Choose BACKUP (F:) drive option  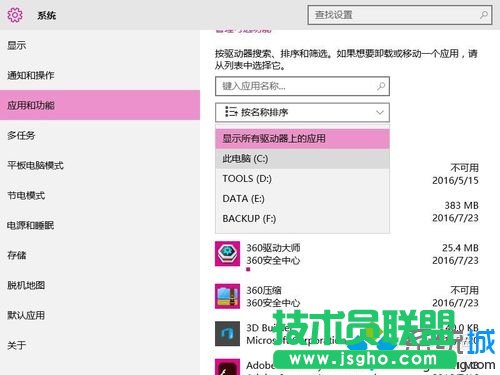(x=302, y=219)
